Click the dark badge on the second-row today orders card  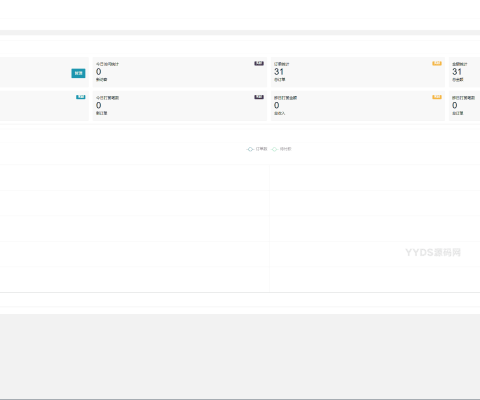(259, 97)
